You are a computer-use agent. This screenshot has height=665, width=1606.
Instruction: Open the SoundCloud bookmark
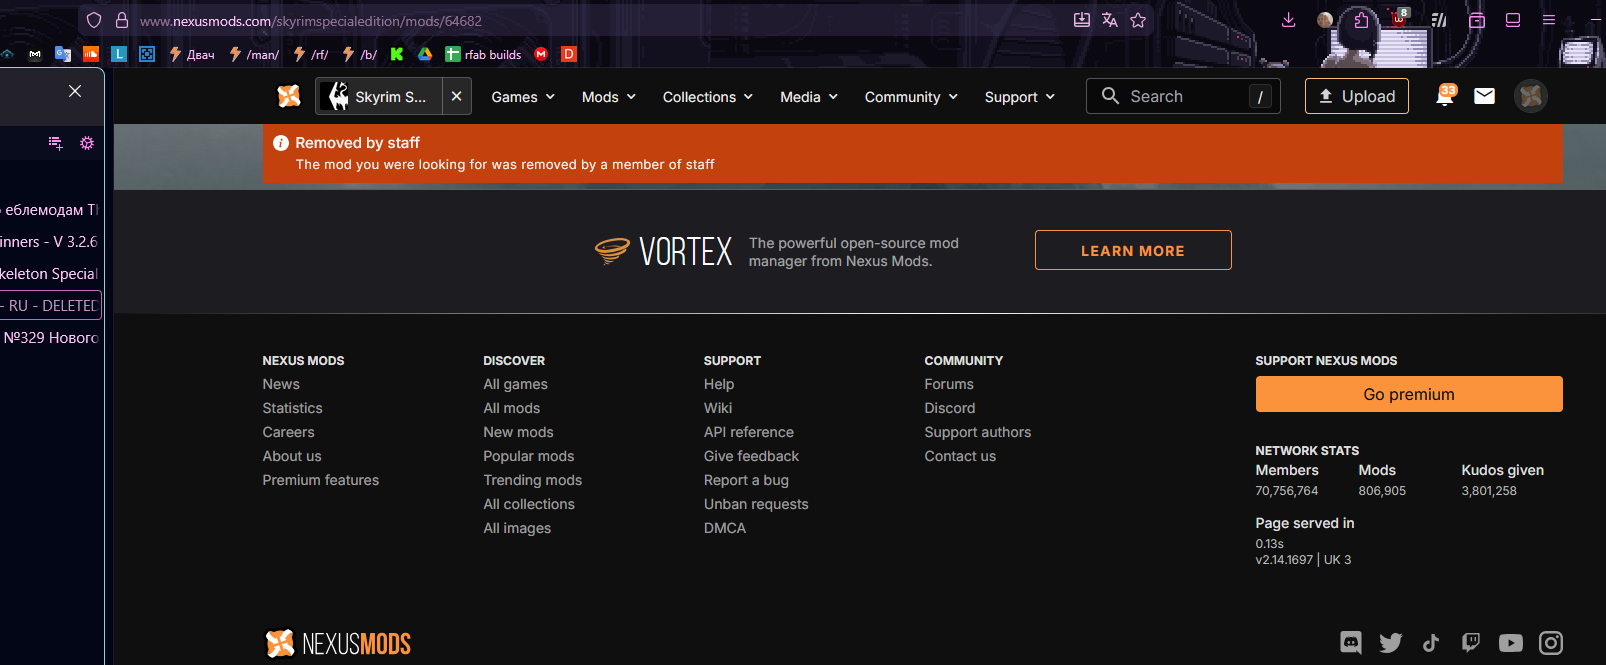(91, 54)
